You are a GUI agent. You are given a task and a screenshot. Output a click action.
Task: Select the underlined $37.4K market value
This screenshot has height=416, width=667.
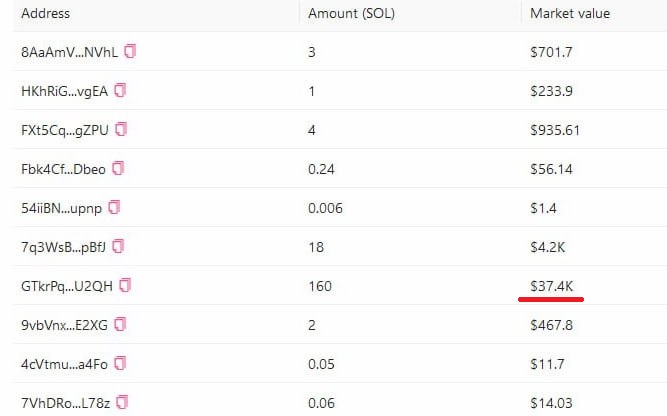(552, 286)
